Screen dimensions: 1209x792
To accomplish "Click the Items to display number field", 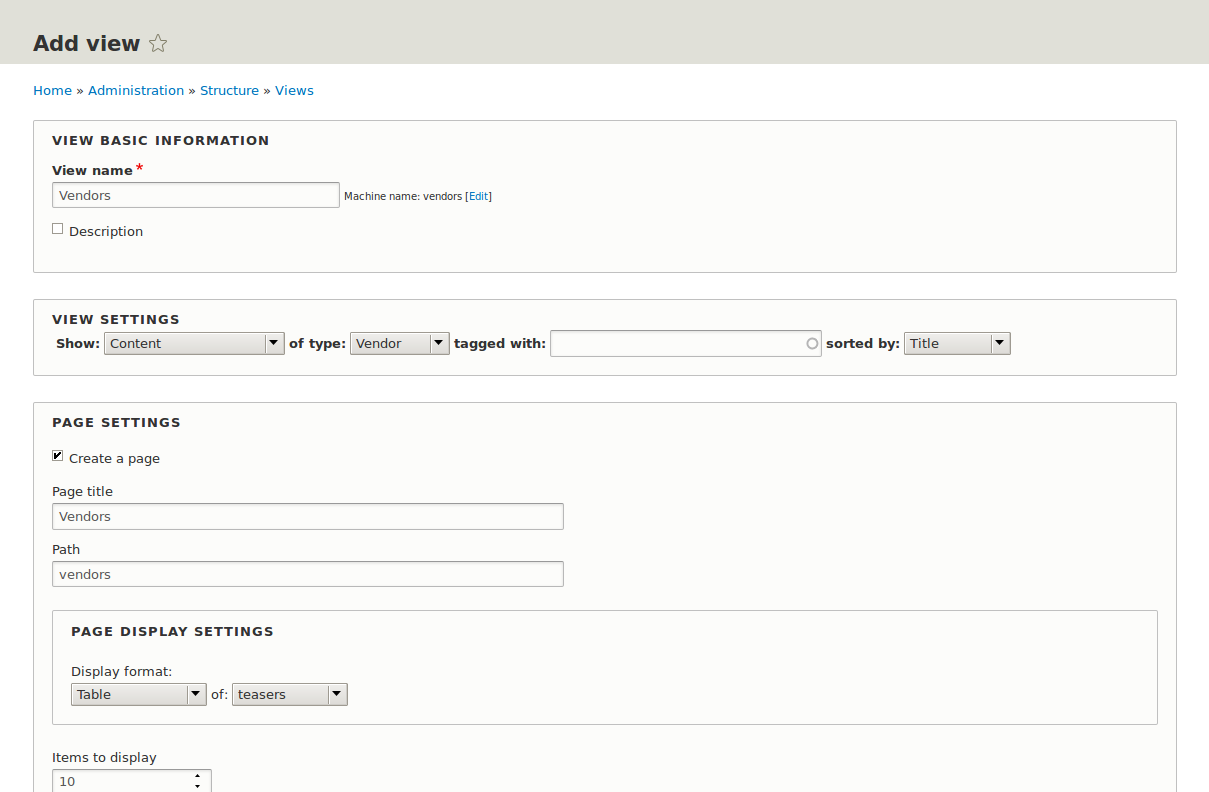I will pos(120,781).
